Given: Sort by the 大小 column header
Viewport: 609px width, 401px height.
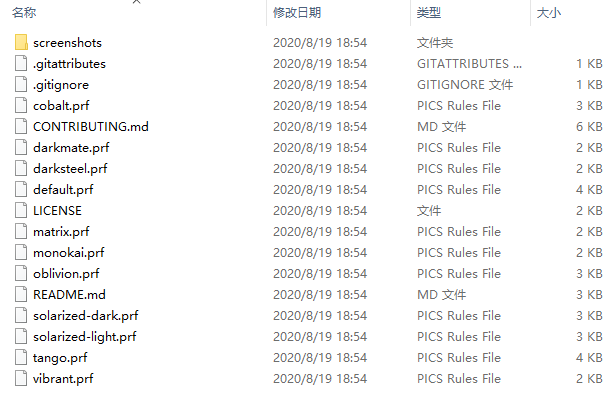Looking at the screenshot, I should 549,13.
